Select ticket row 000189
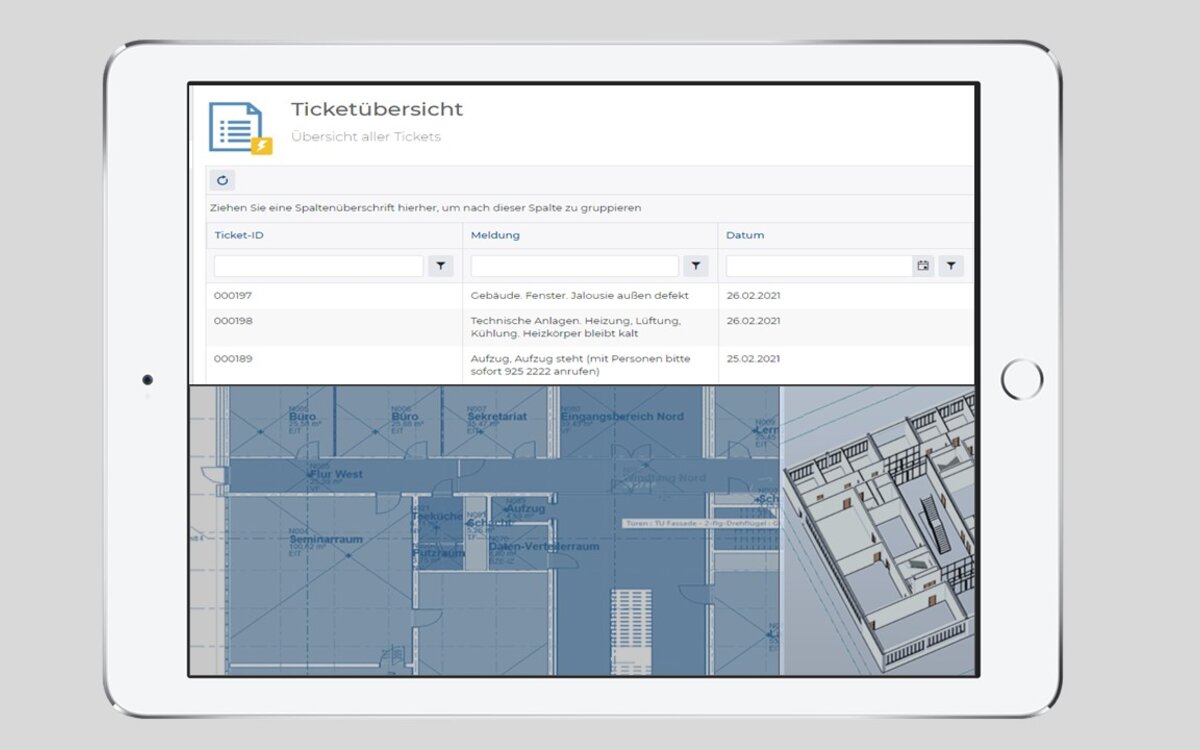1200x750 pixels. coord(590,364)
